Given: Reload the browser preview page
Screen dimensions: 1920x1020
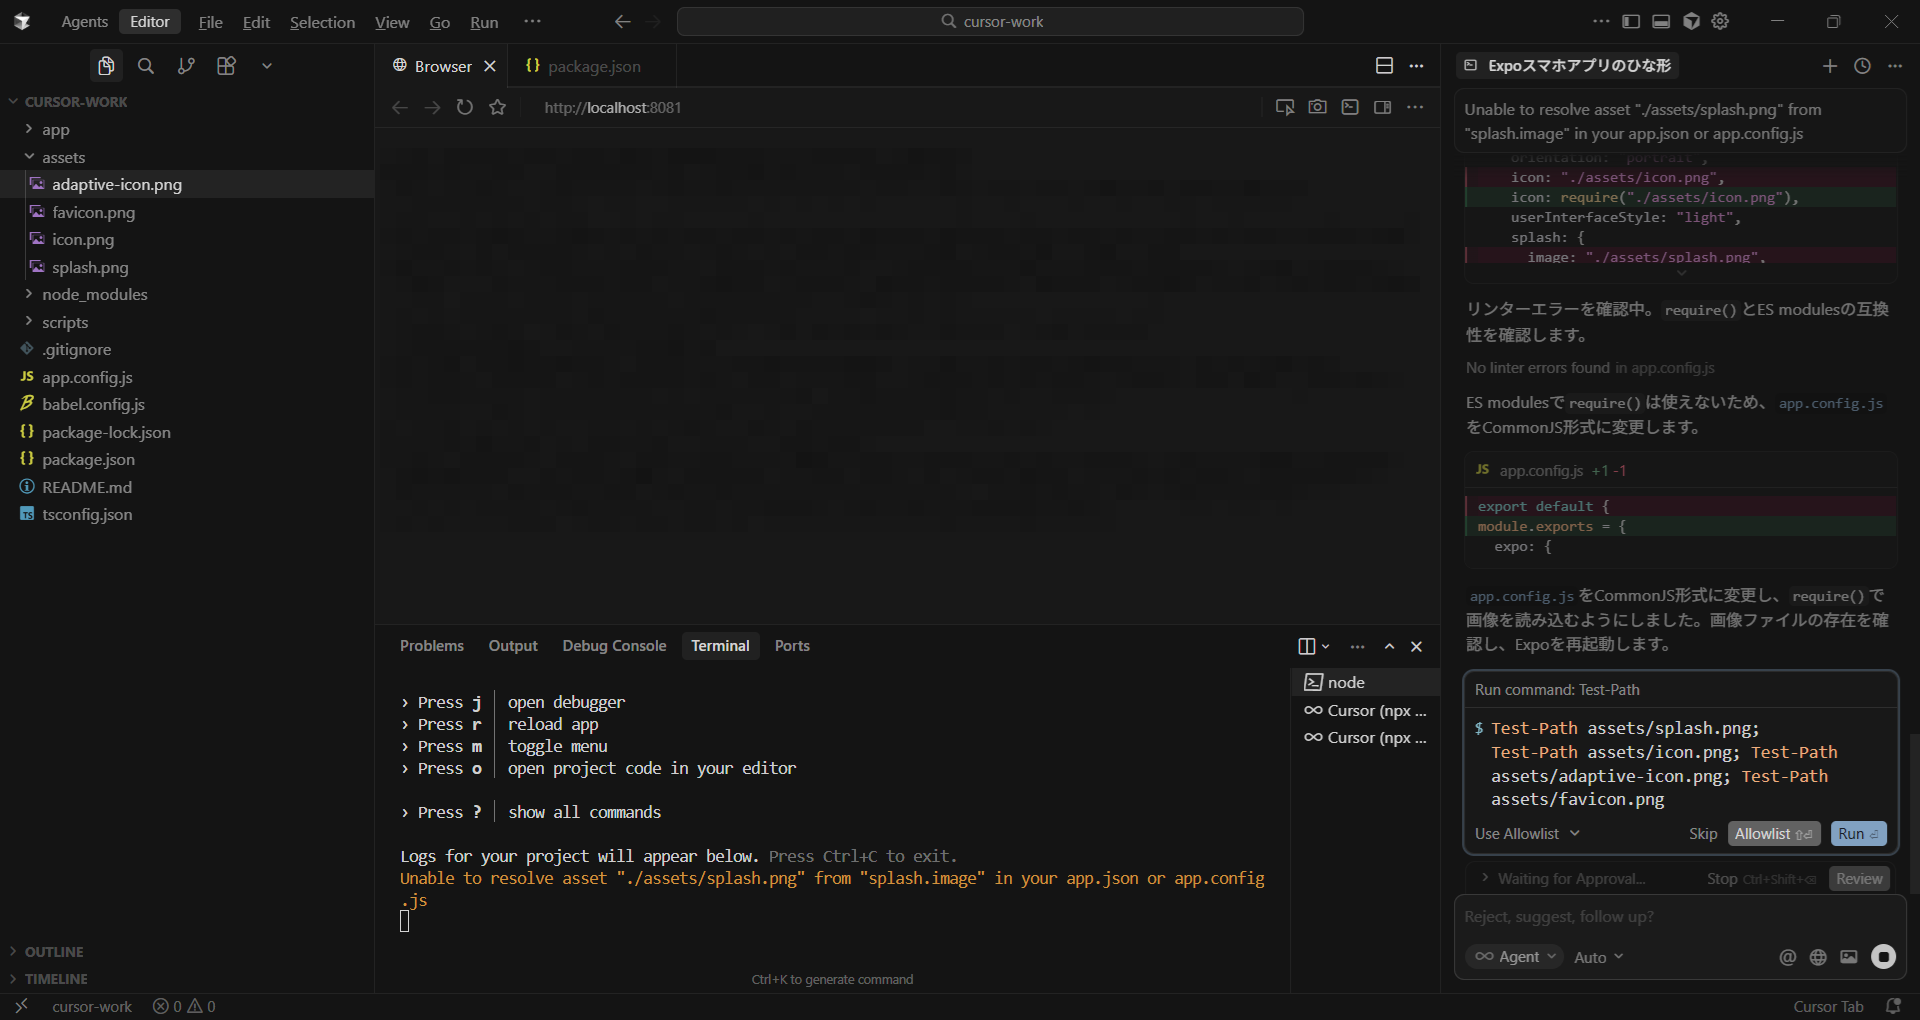Looking at the screenshot, I should [x=465, y=107].
